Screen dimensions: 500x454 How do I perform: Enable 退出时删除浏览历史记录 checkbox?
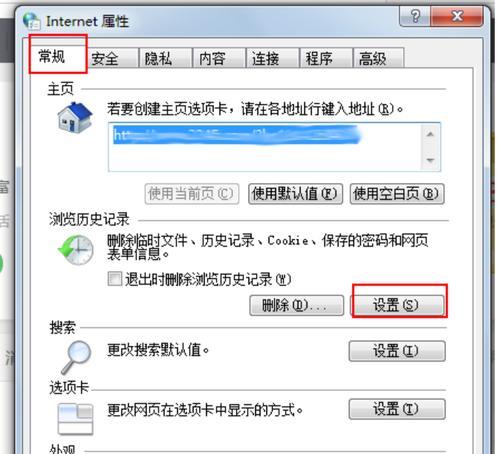(x=115, y=279)
